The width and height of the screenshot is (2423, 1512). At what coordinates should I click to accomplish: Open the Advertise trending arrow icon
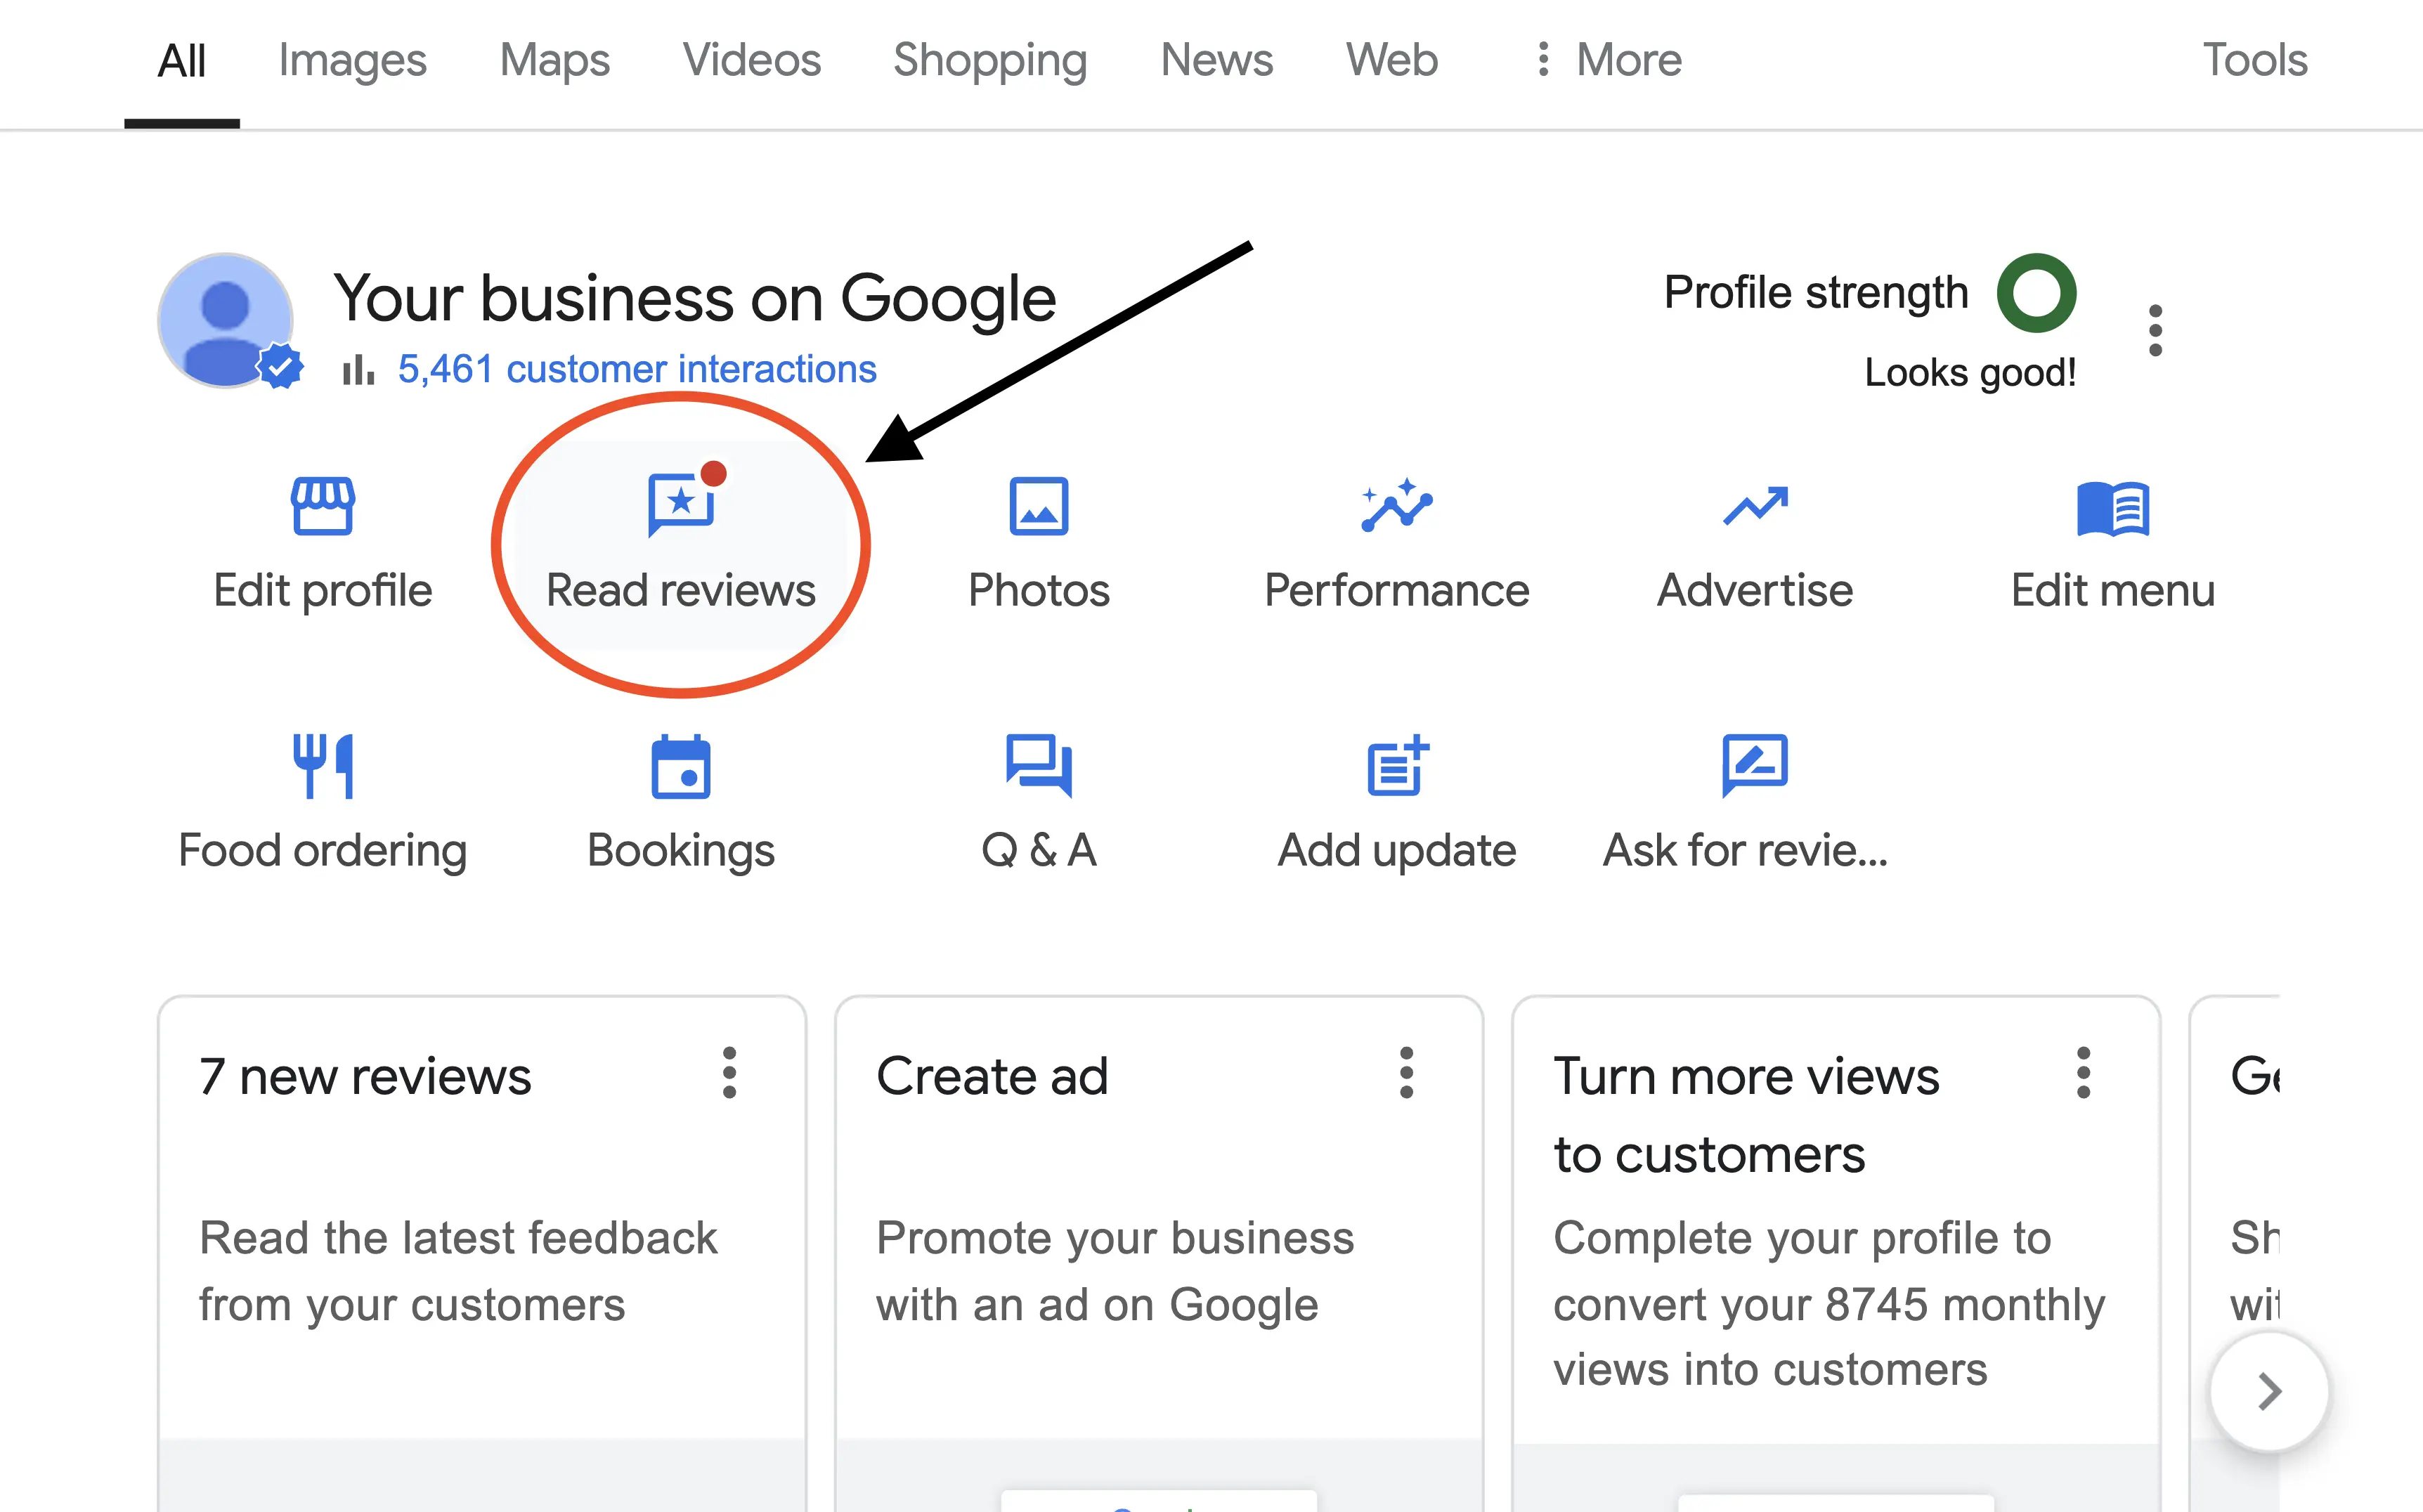click(x=1755, y=506)
